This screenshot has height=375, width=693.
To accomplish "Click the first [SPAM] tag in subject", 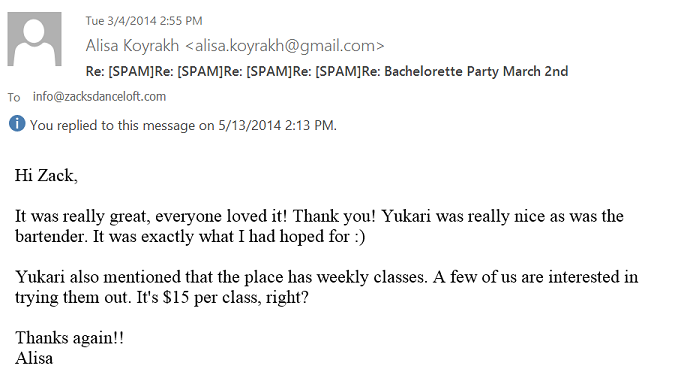I will (131, 71).
